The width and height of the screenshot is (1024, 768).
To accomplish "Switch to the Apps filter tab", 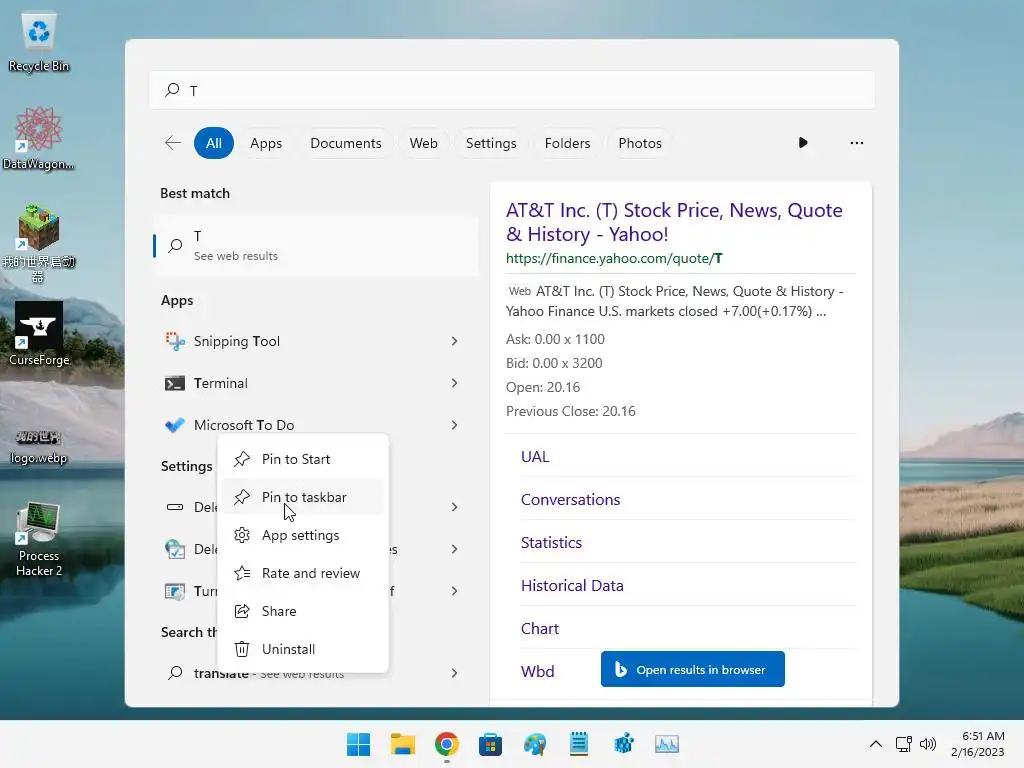I will pos(266,143).
